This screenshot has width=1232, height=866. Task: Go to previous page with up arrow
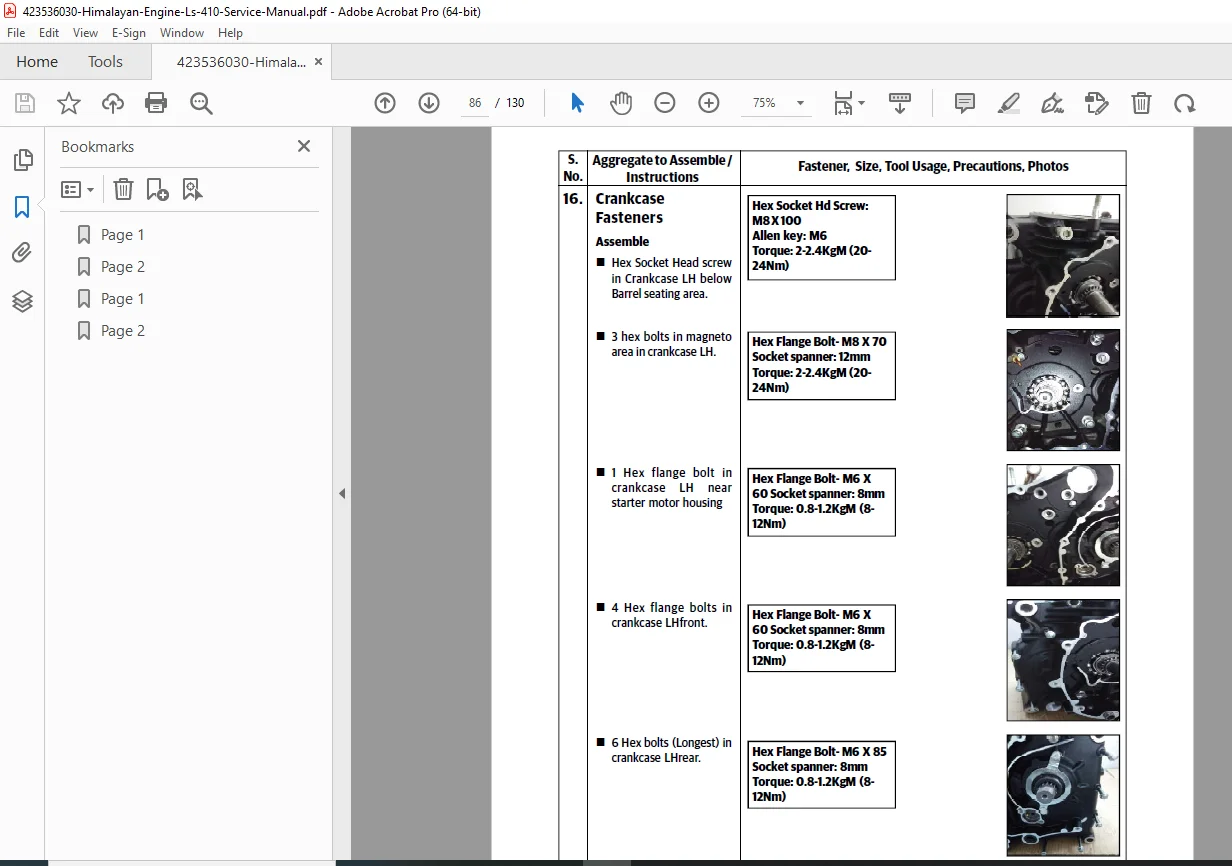click(x=385, y=103)
